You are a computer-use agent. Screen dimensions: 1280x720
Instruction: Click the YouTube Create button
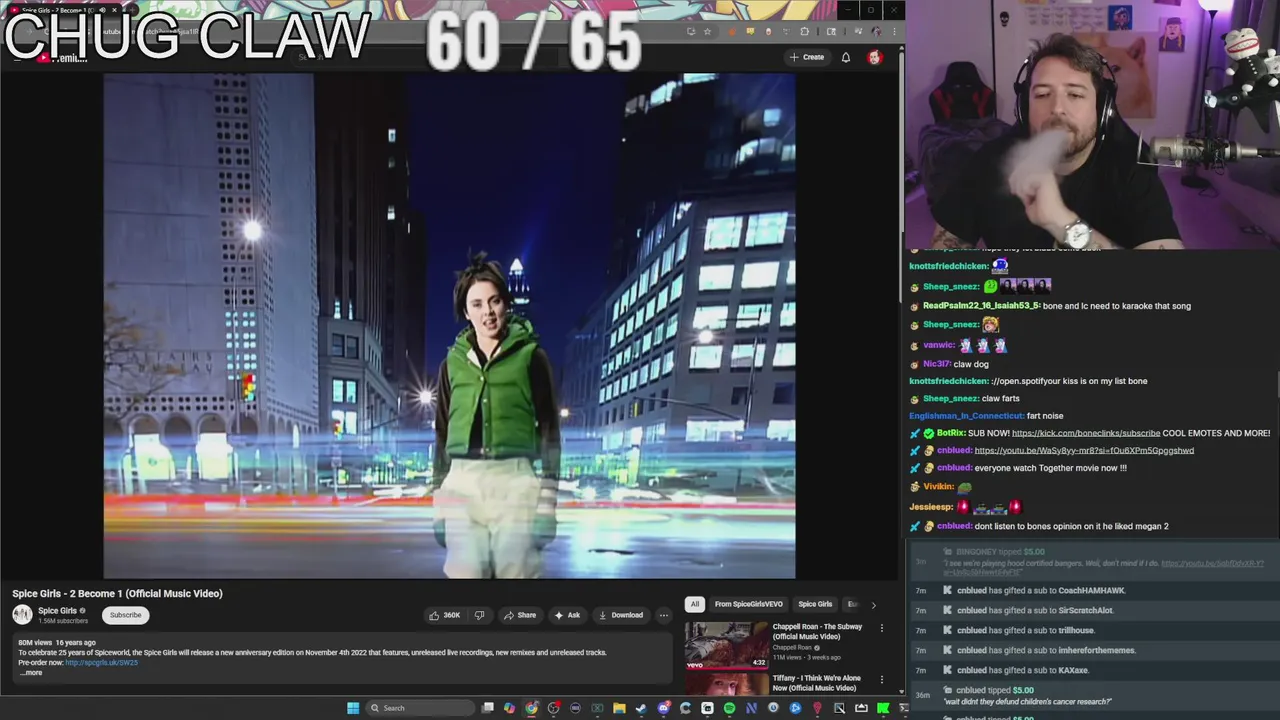(x=807, y=57)
